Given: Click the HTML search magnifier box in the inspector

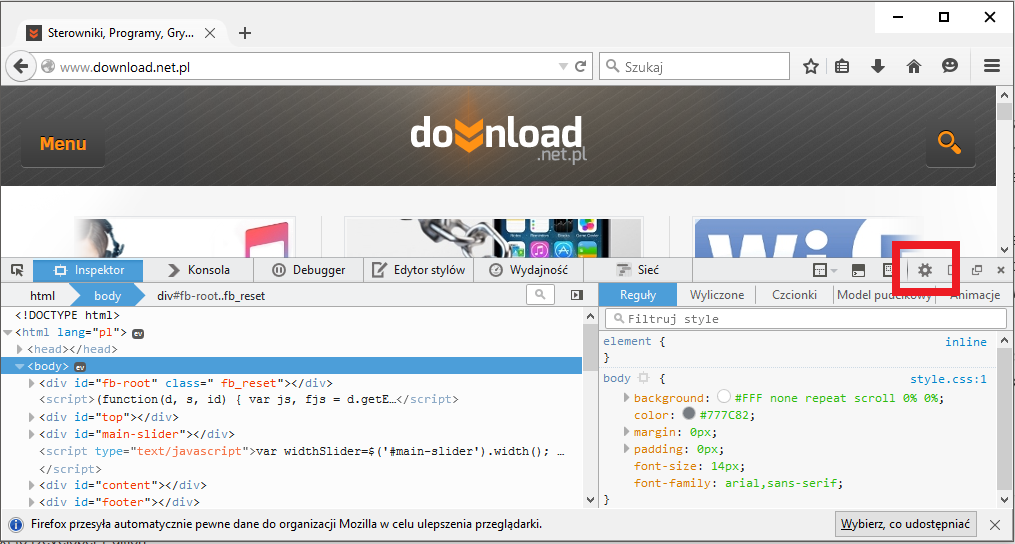Looking at the screenshot, I should pyautogui.click(x=540, y=295).
